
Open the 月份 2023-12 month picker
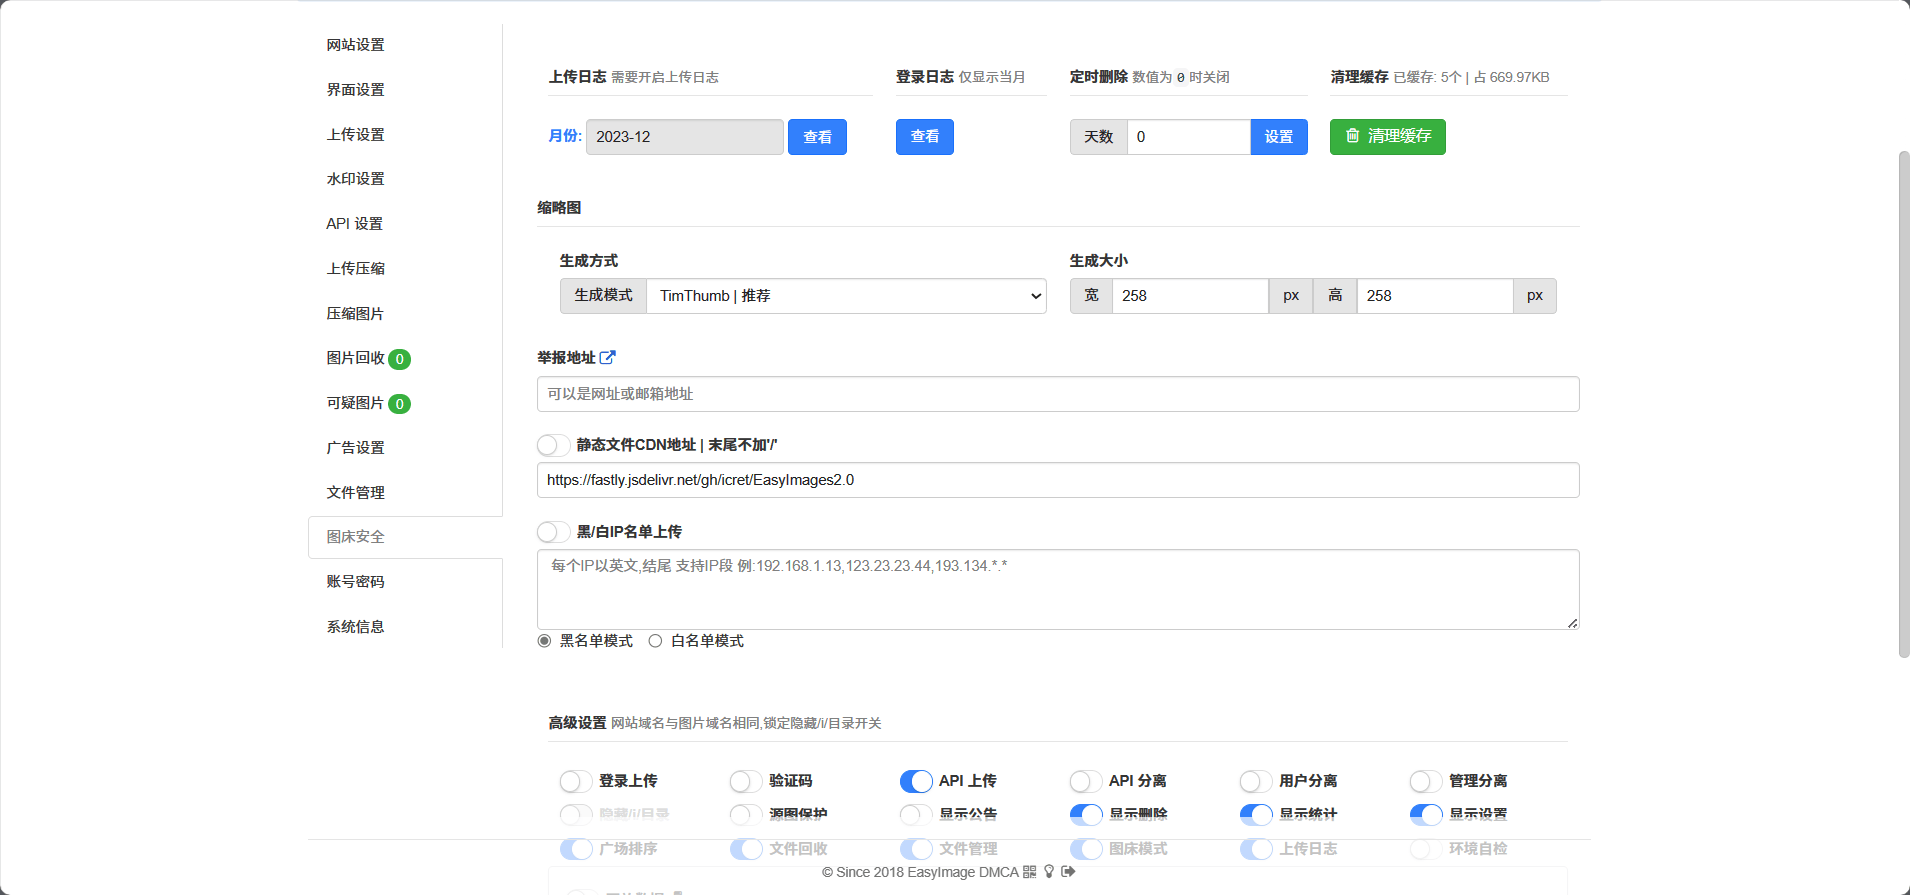[684, 137]
